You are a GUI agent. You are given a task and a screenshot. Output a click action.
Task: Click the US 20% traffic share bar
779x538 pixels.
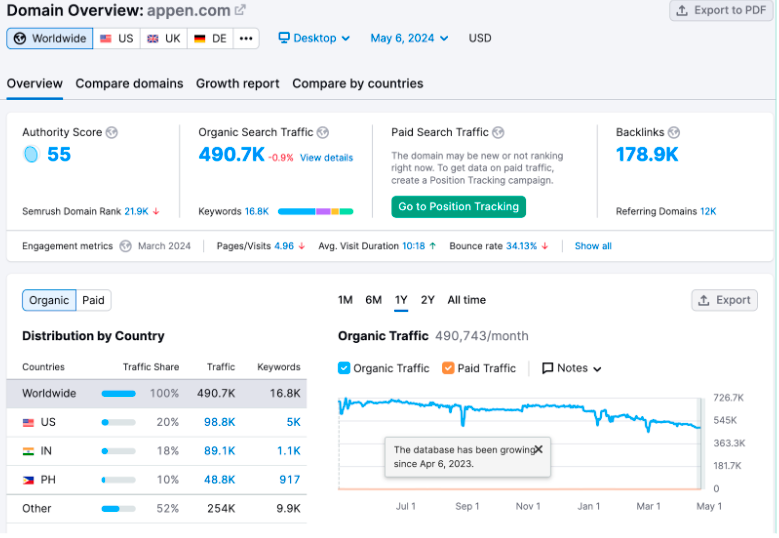click(x=118, y=423)
